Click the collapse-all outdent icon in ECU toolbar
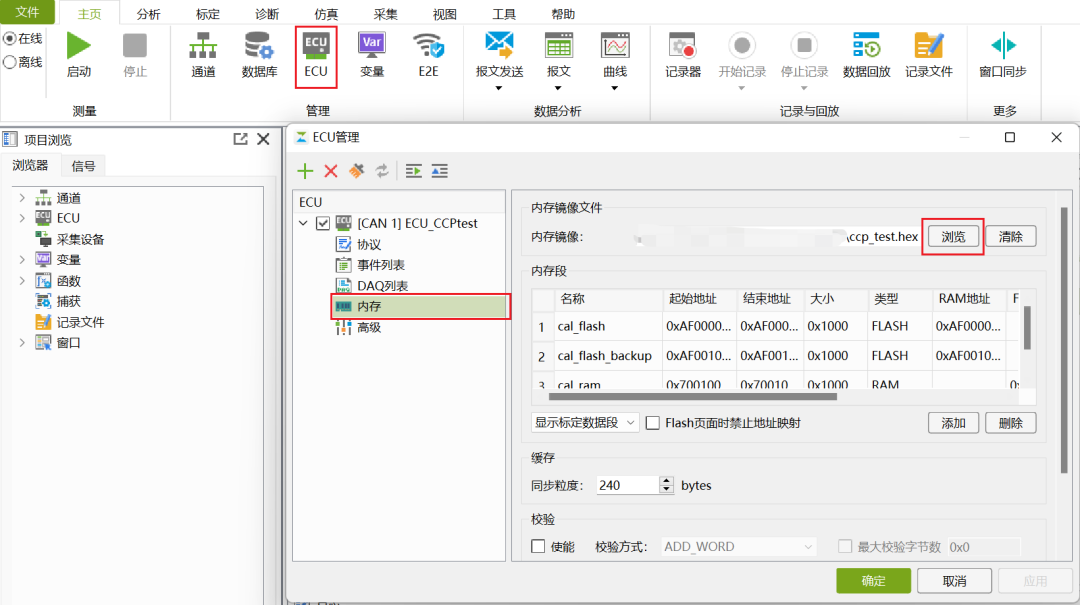 [x=439, y=171]
